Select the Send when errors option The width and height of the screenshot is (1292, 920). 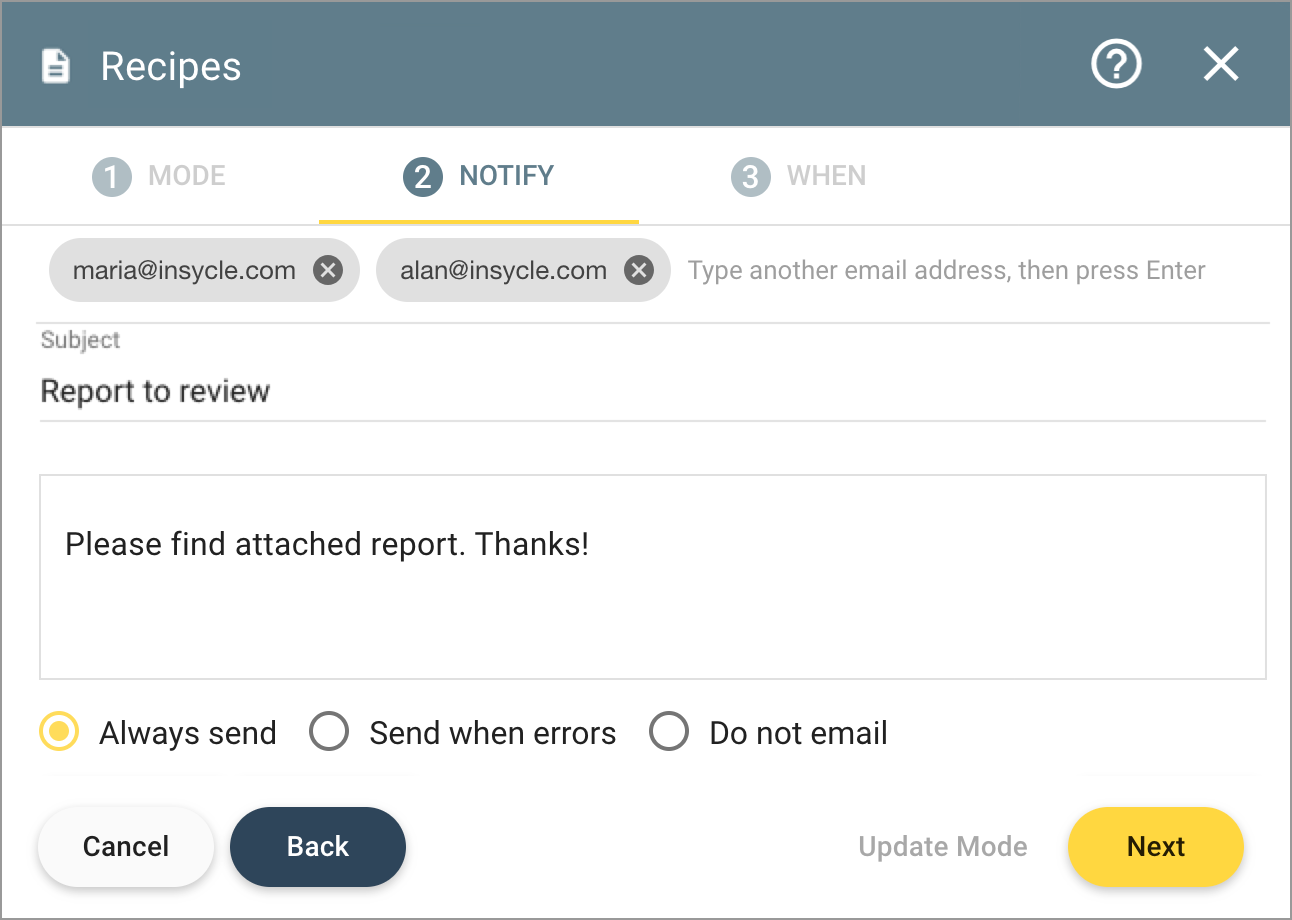[329, 732]
